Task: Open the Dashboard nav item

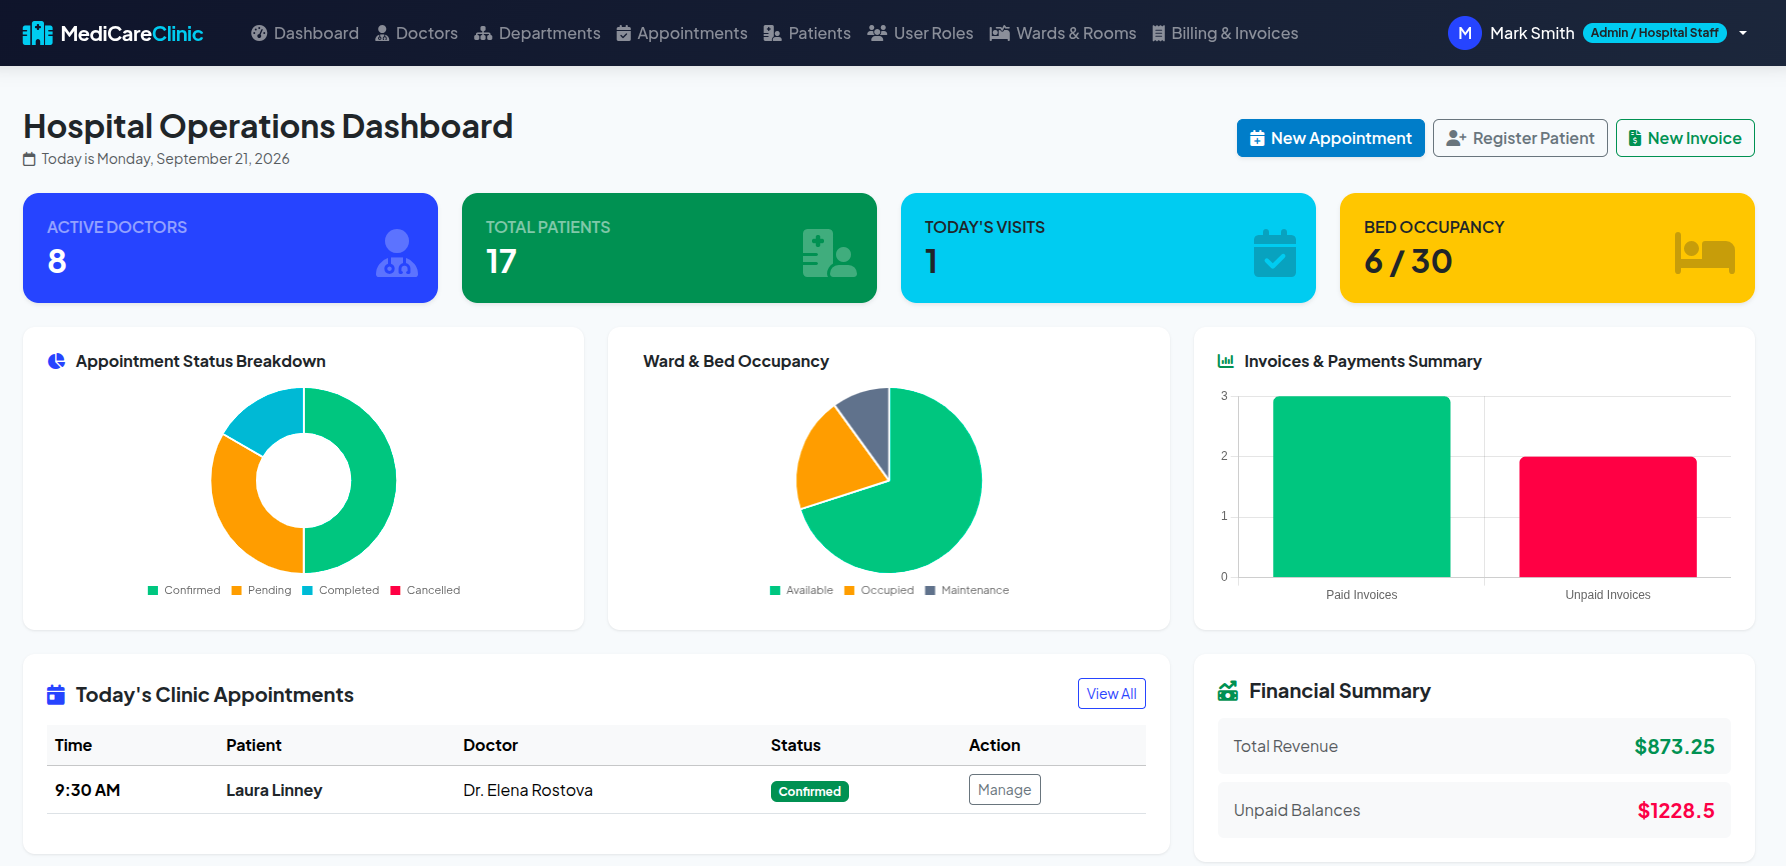Action: point(305,33)
